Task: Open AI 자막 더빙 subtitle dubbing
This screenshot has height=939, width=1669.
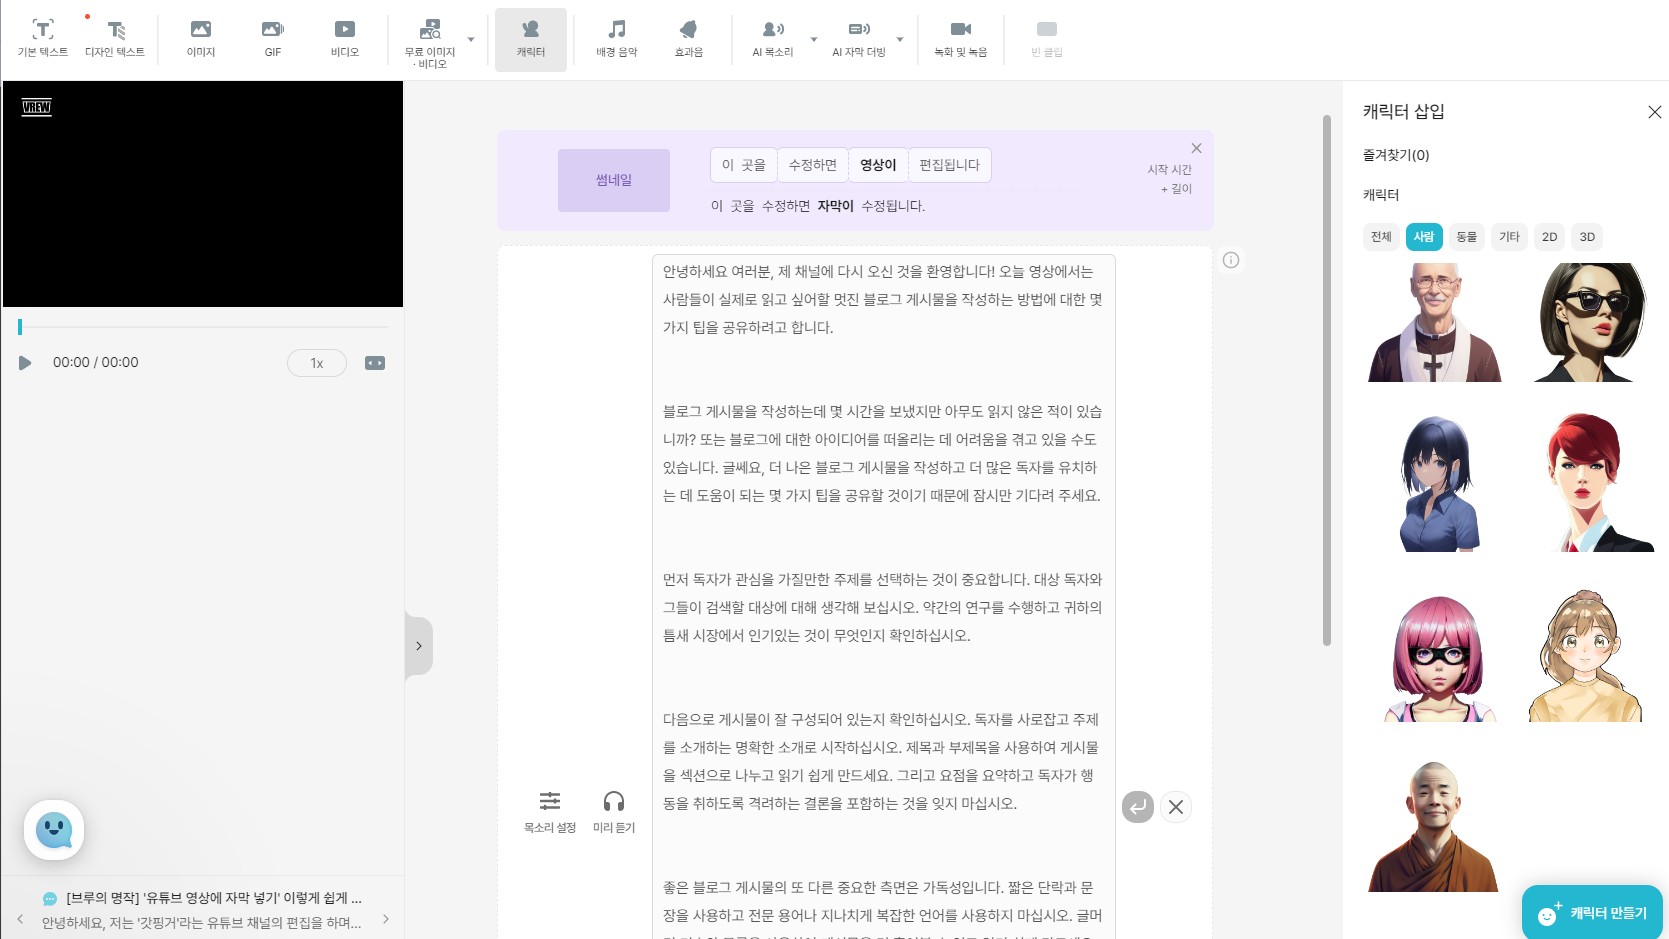Action: point(859,39)
